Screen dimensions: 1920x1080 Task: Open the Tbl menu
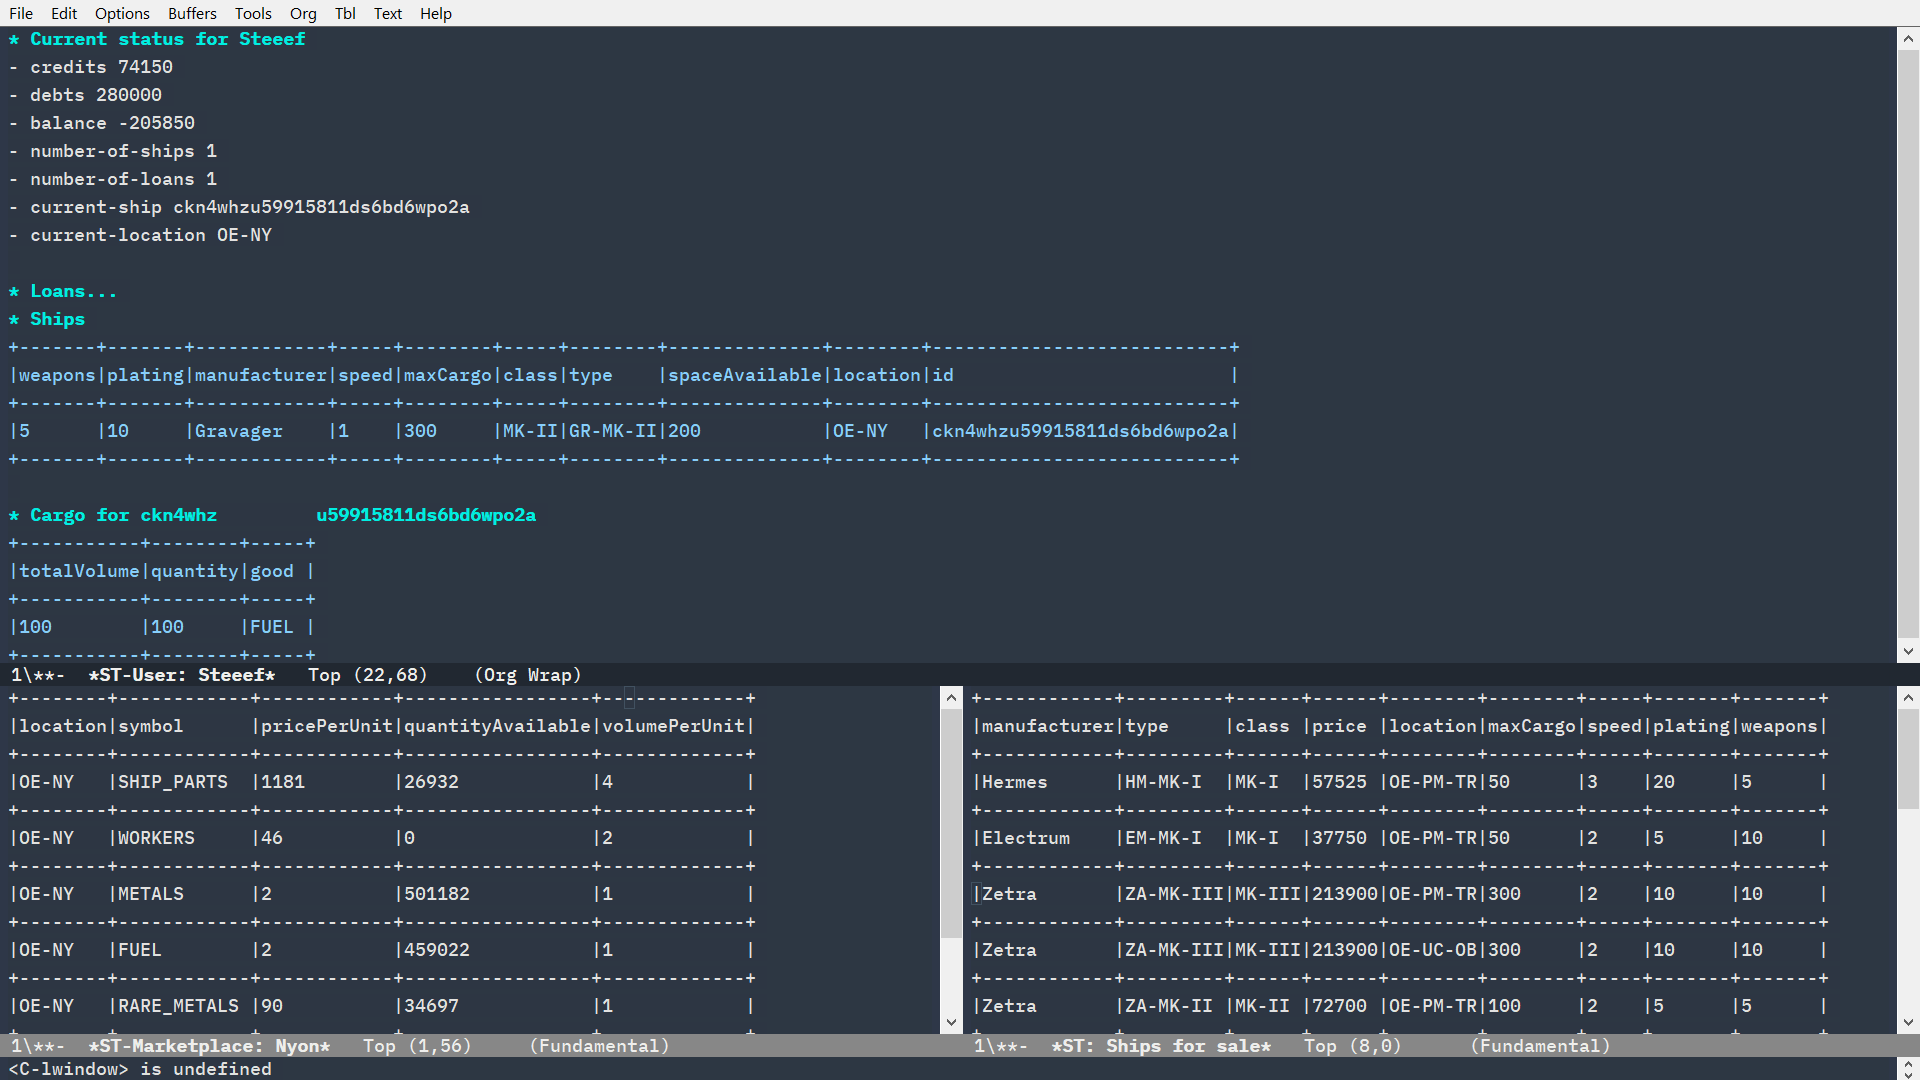[345, 13]
